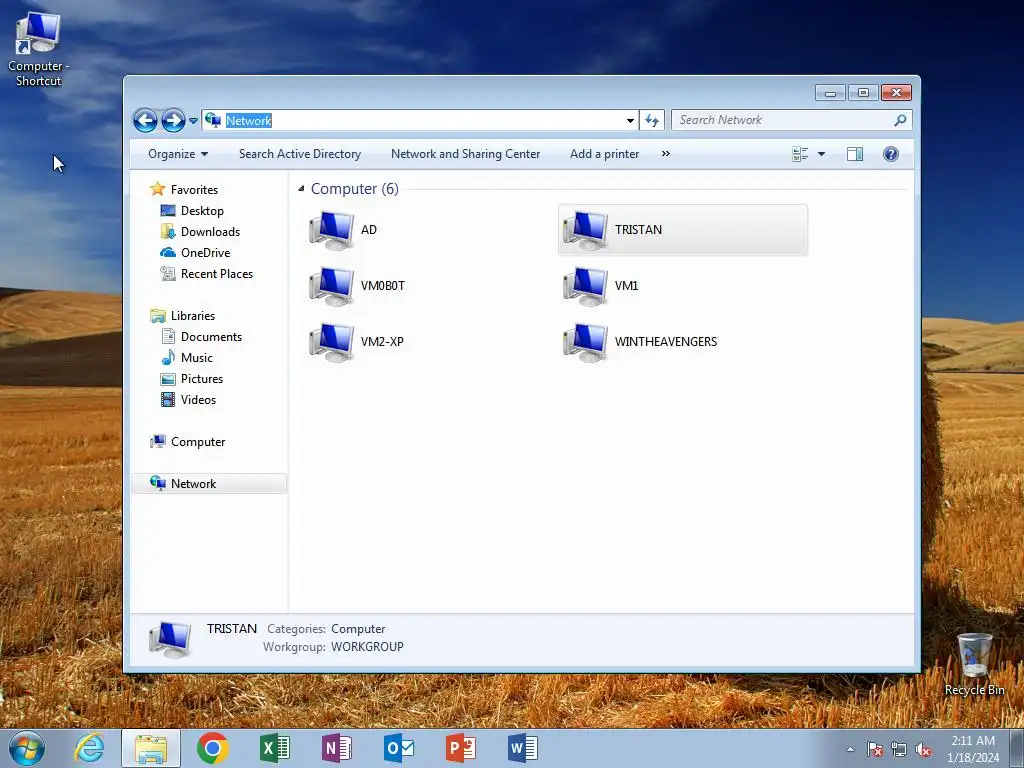Open the view options dropdown arrow
The height and width of the screenshot is (768, 1024).
point(822,154)
